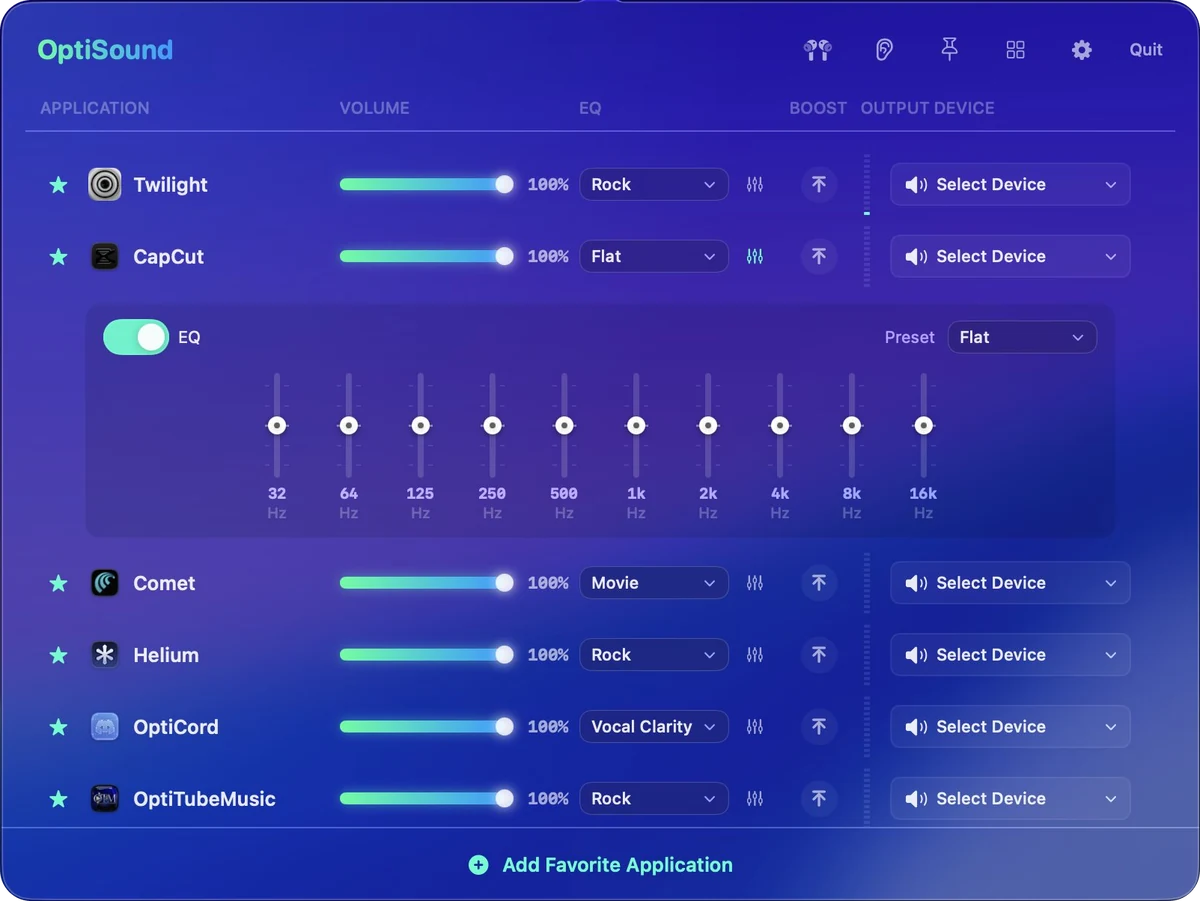
Task: Click the plus icon beside Add Favorite Application
Action: click(x=479, y=865)
